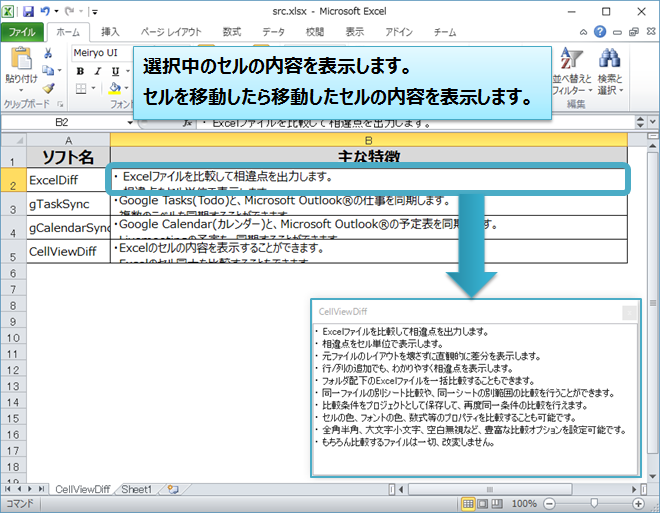Apply the yellow Fill Color bucket
660x513 pixels.
(114, 88)
